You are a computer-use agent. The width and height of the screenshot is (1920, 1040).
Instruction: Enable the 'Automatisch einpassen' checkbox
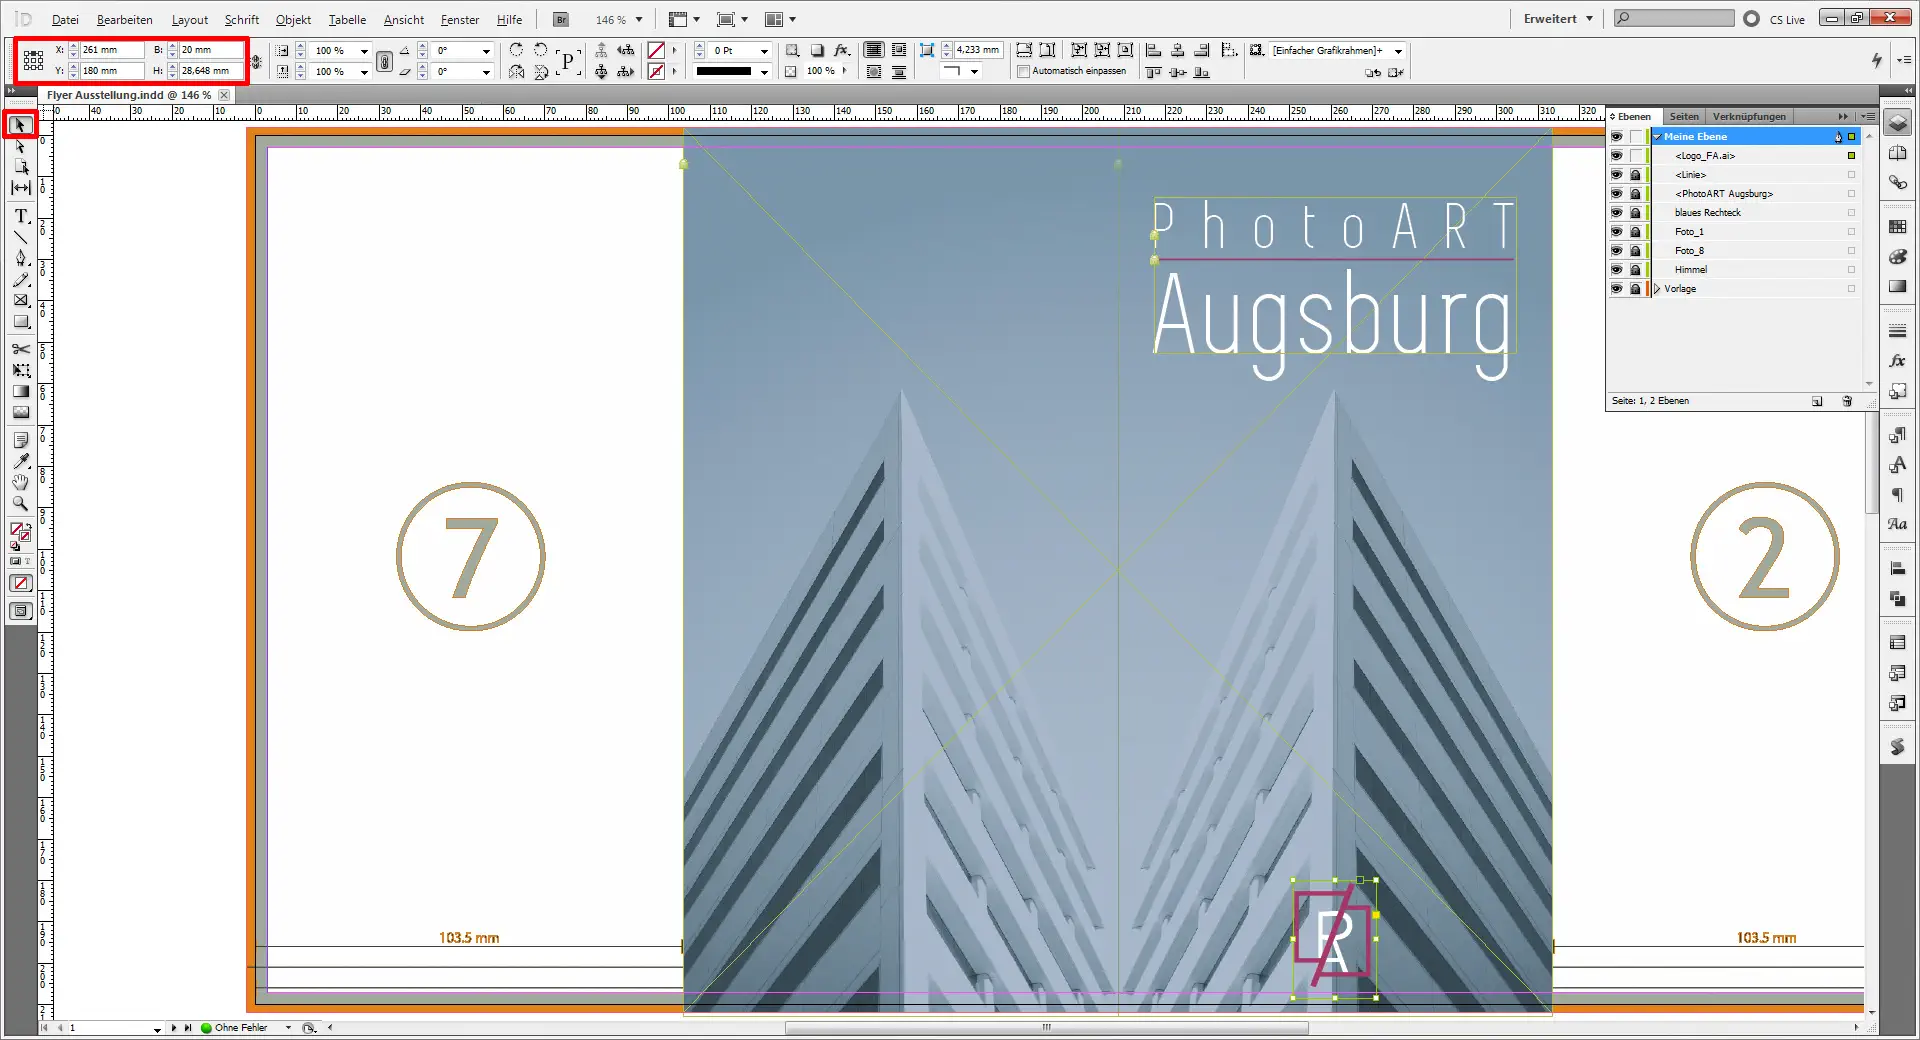pos(1023,71)
